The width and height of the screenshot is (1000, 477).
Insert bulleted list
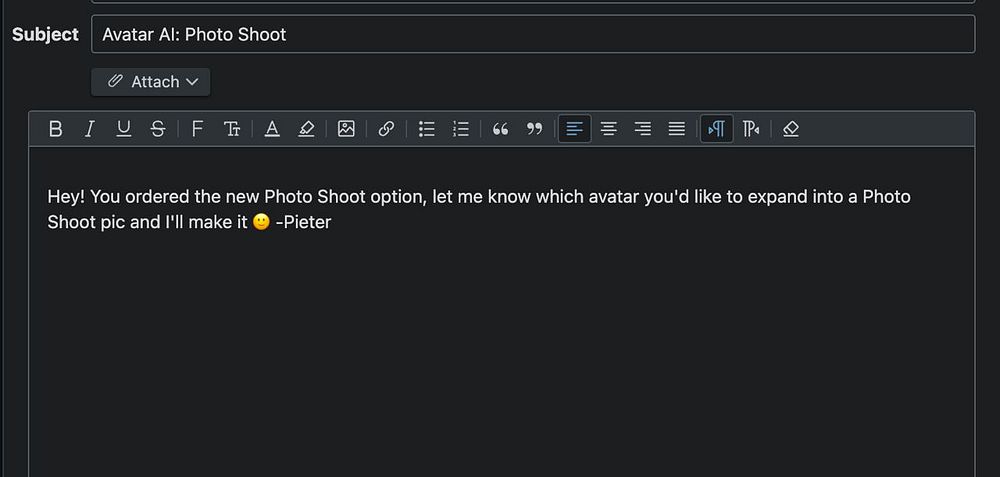click(x=427, y=129)
